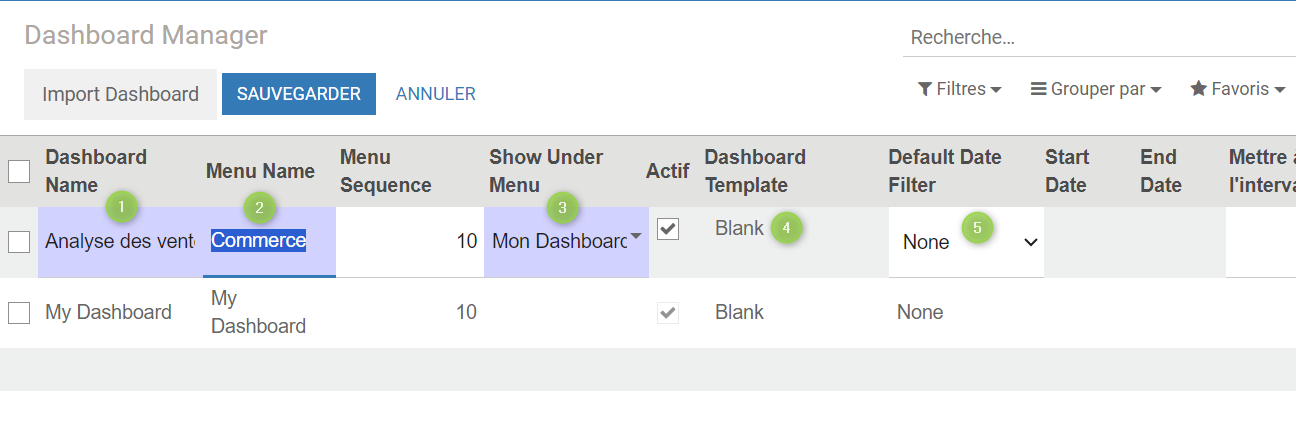This screenshot has height=424, width=1296.
Task: Click the Grouper par list icon
Action: (1039, 89)
